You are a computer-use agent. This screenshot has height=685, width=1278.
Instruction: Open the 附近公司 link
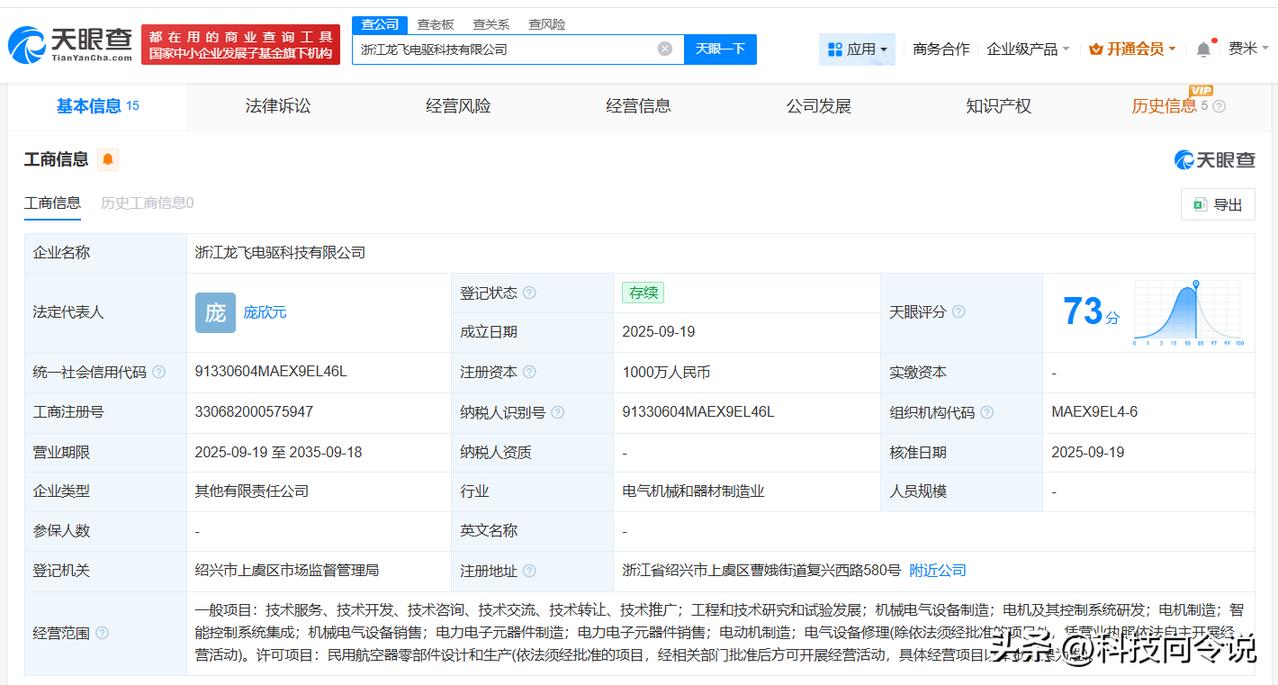[x=937, y=570]
